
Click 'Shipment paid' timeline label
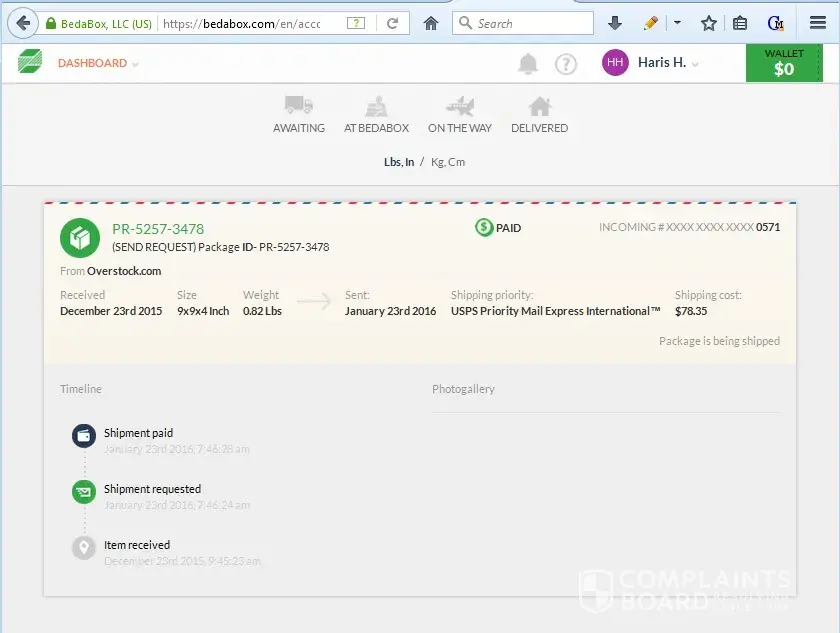point(138,433)
